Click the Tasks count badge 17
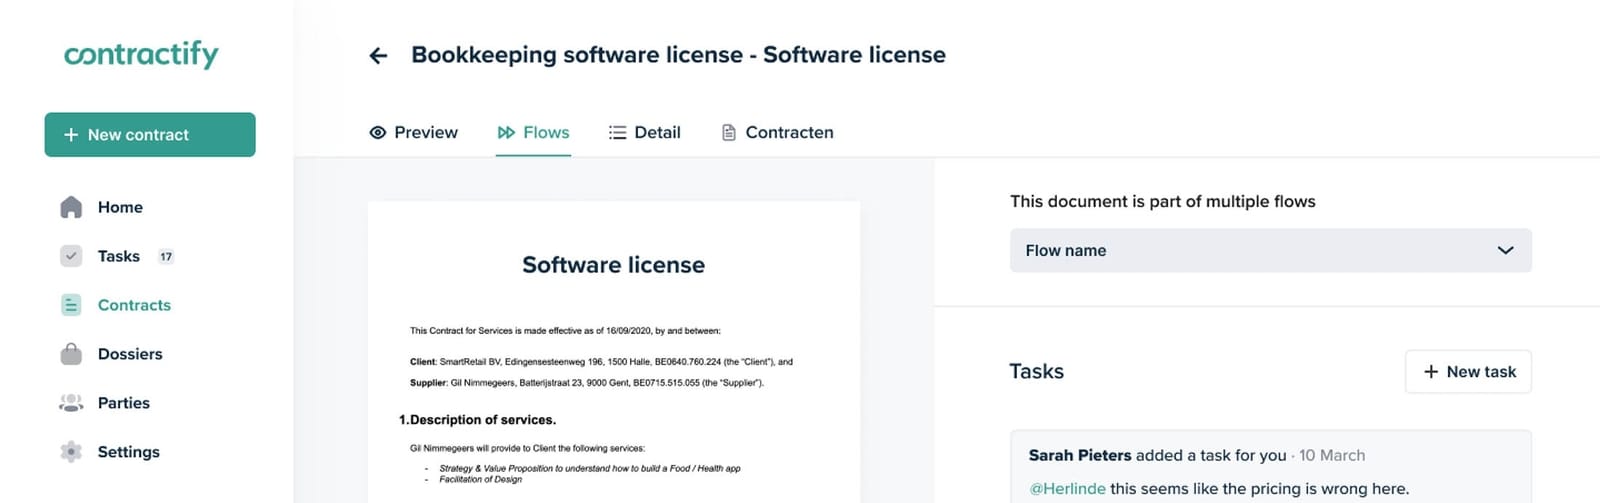The height and width of the screenshot is (503, 1600). [166, 257]
